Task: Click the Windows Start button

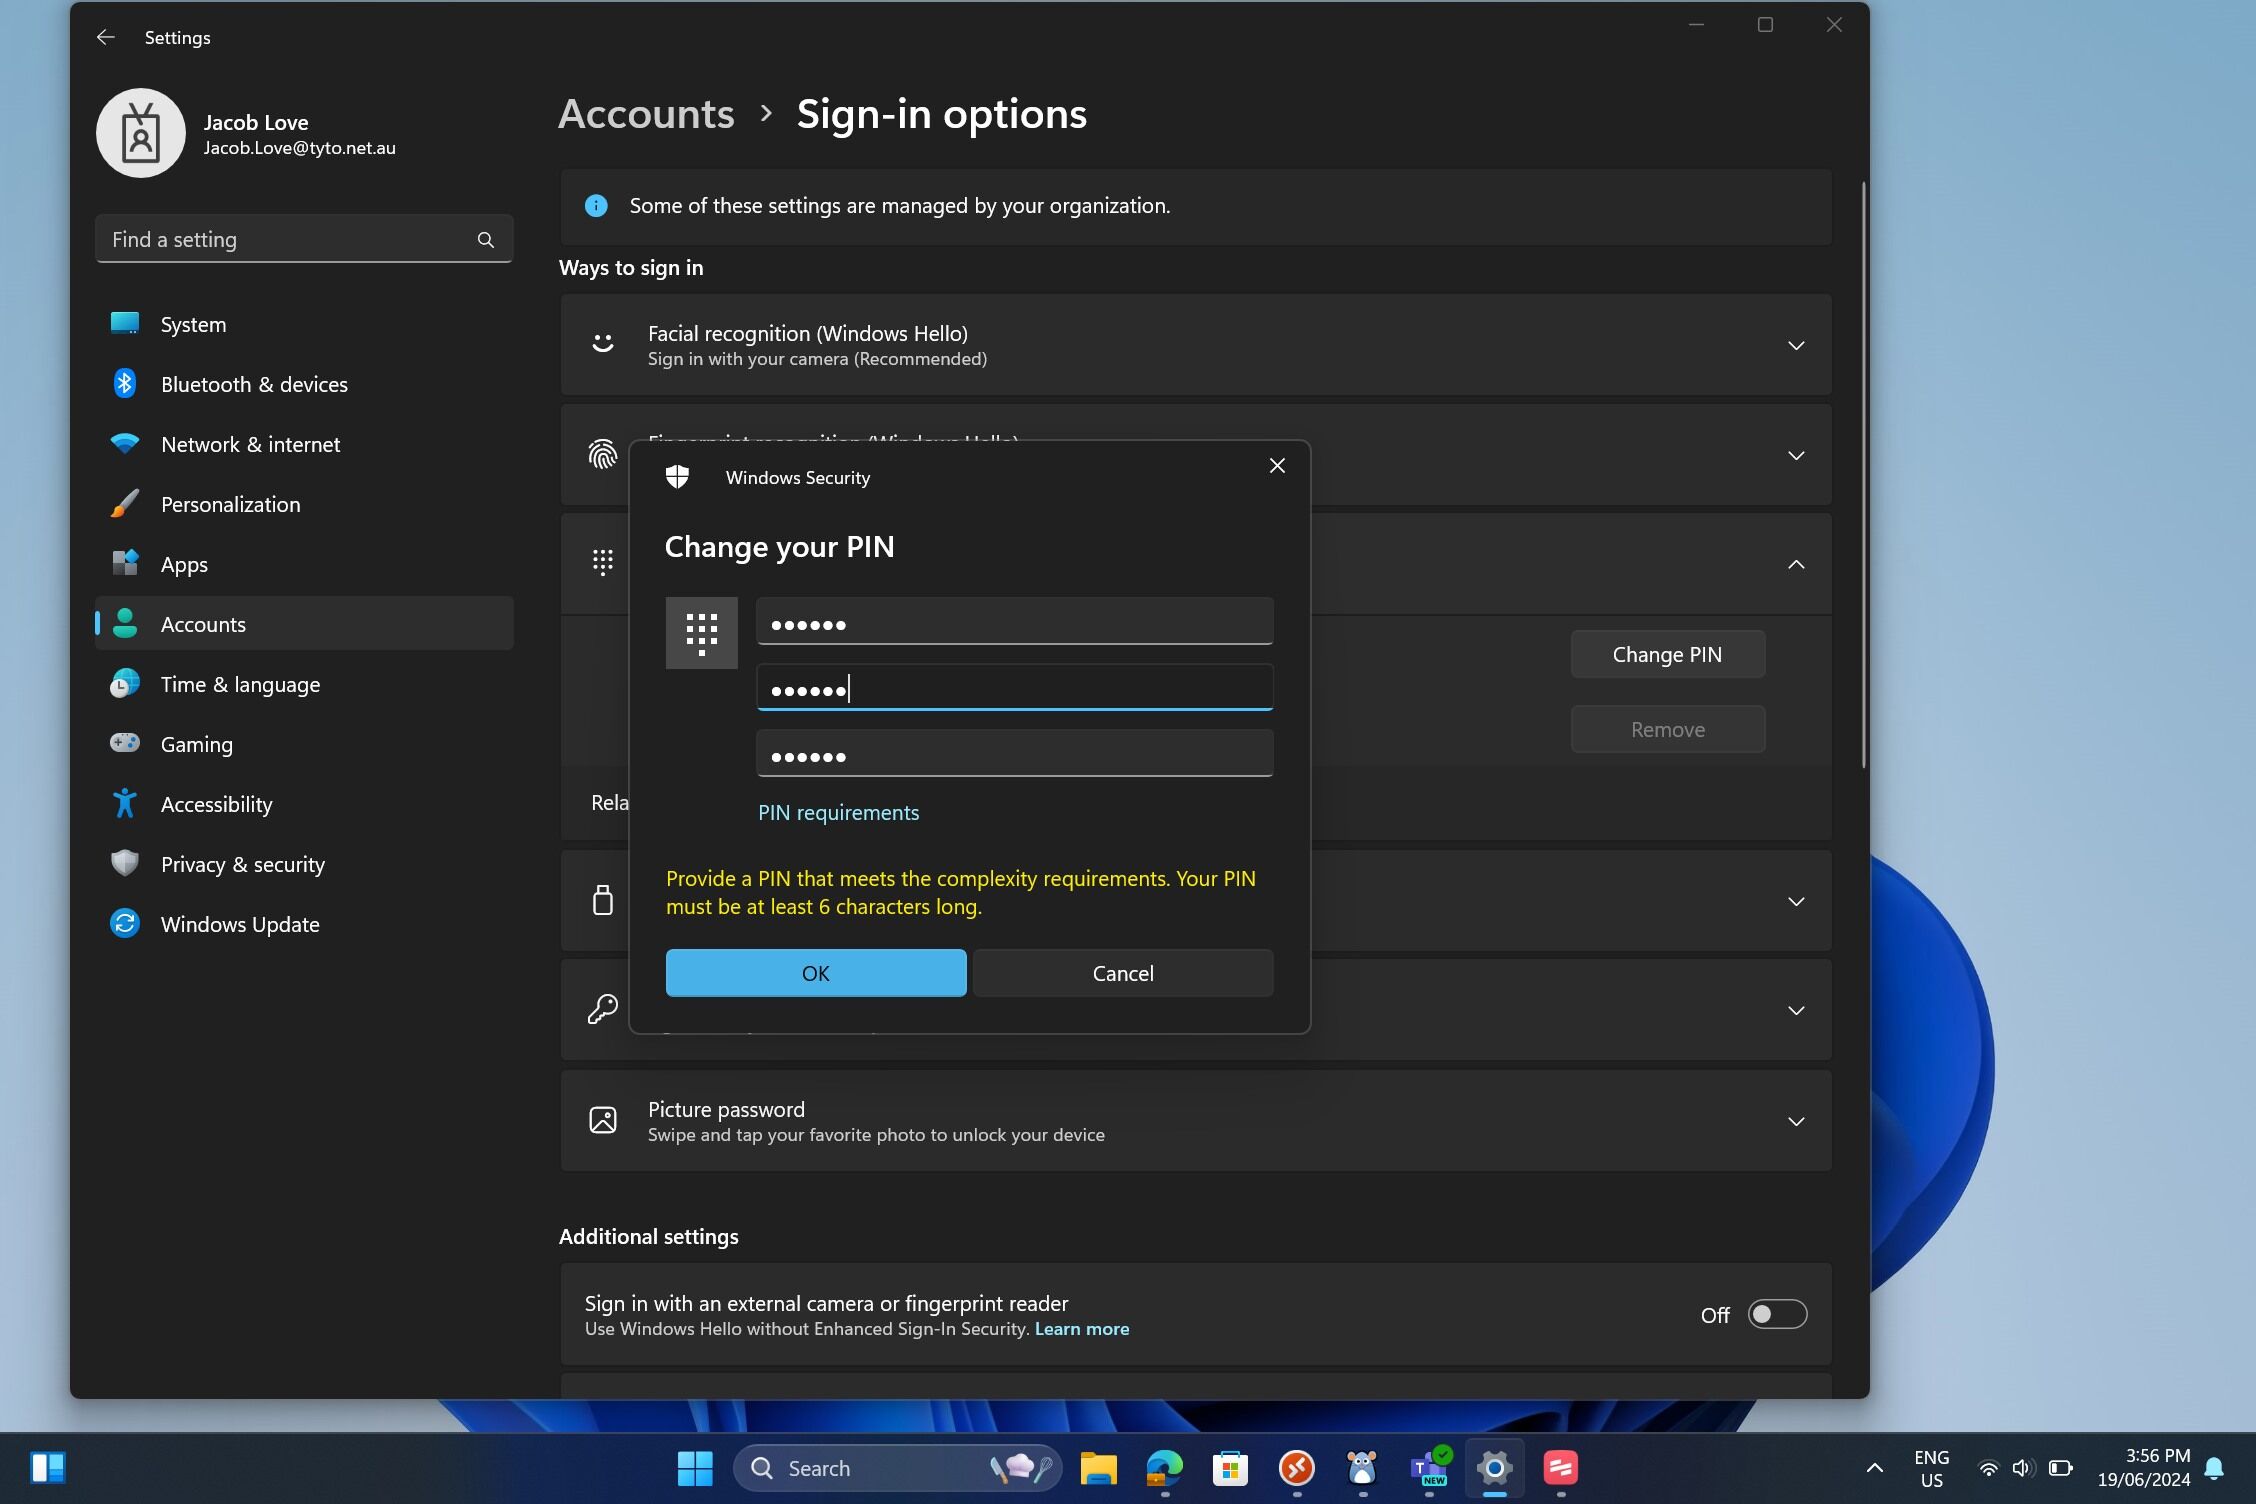Action: point(695,1468)
